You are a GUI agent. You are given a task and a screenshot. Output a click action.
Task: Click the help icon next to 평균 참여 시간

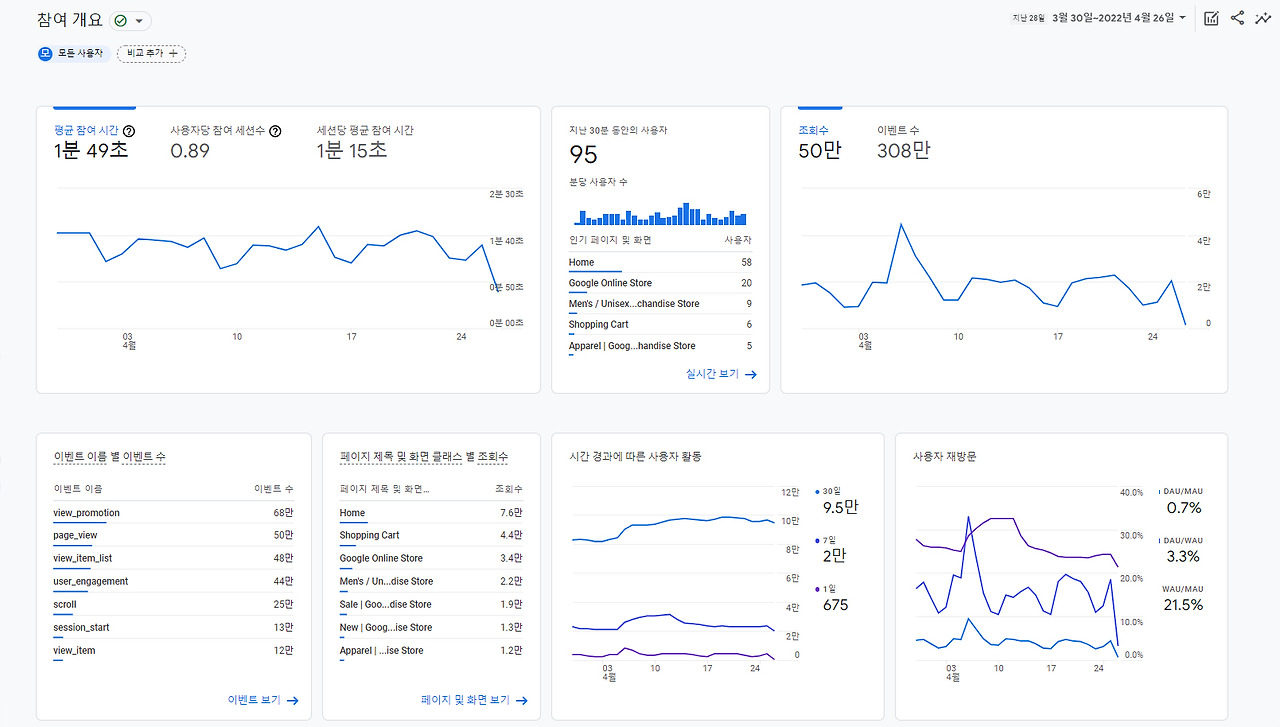click(x=129, y=130)
